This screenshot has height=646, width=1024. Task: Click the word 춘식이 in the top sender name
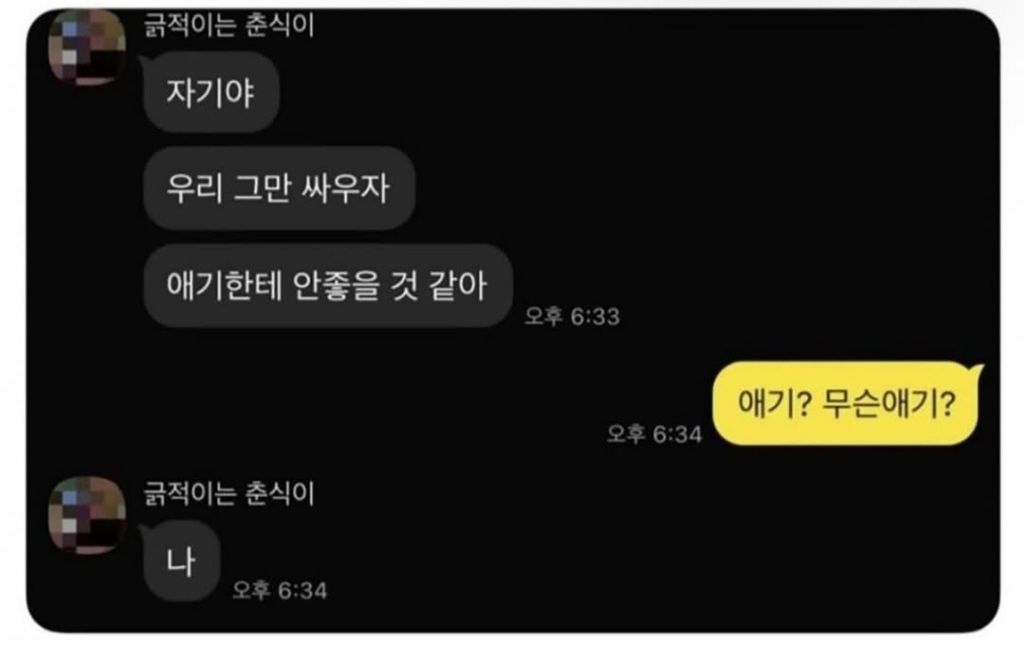click(x=280, y=25)
